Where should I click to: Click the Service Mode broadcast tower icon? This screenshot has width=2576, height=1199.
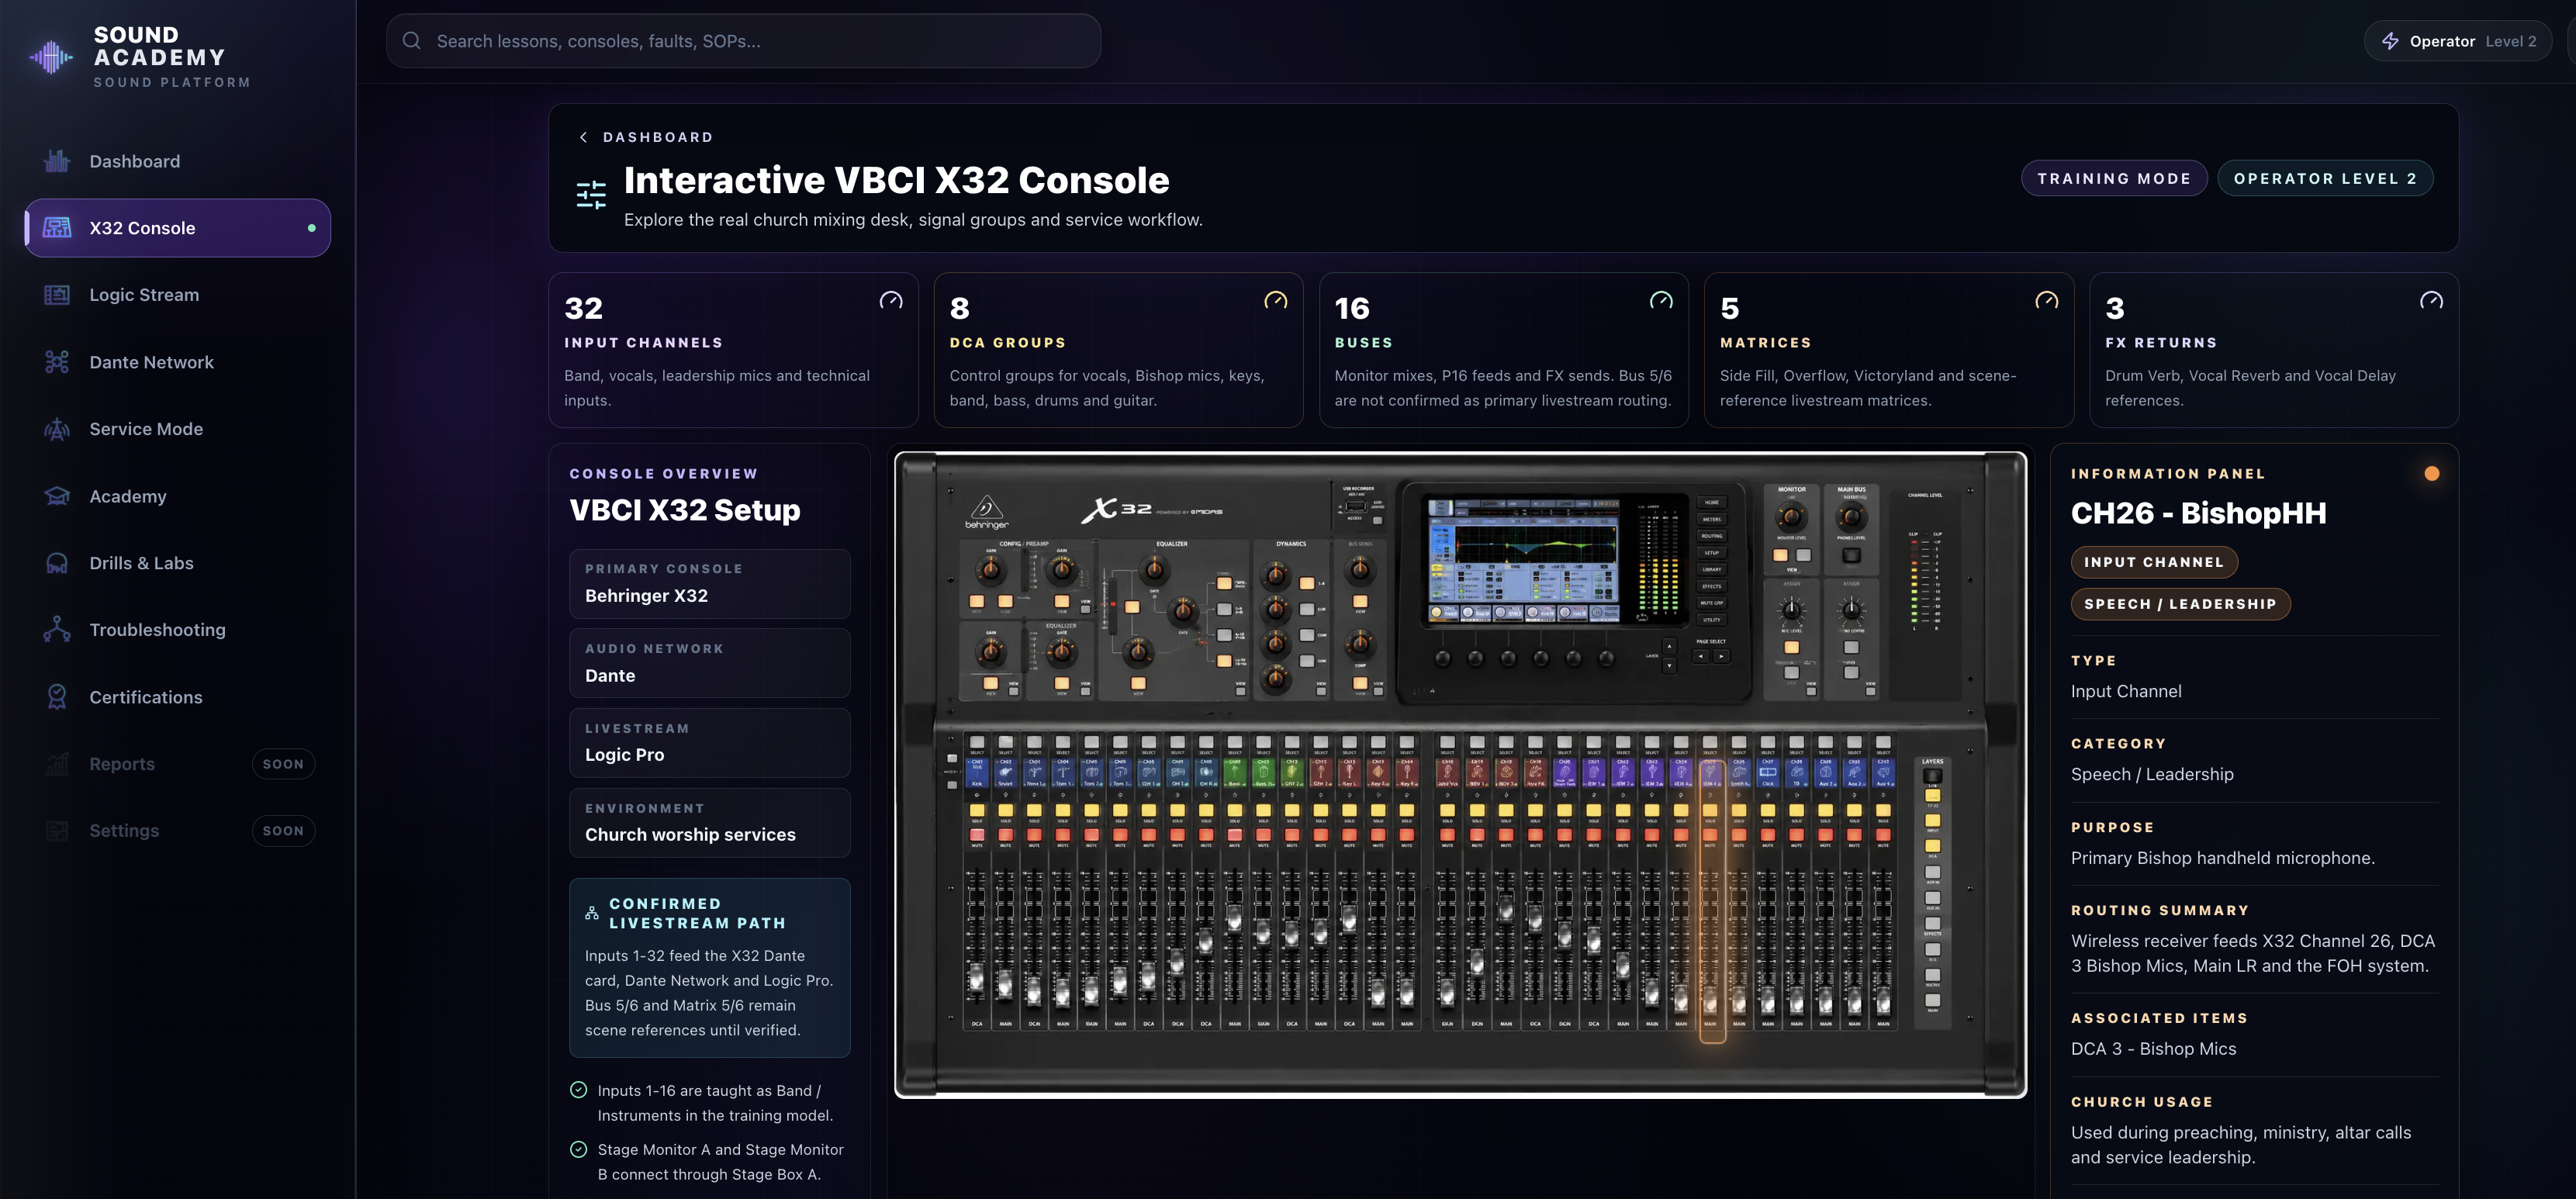click(57, 429)
